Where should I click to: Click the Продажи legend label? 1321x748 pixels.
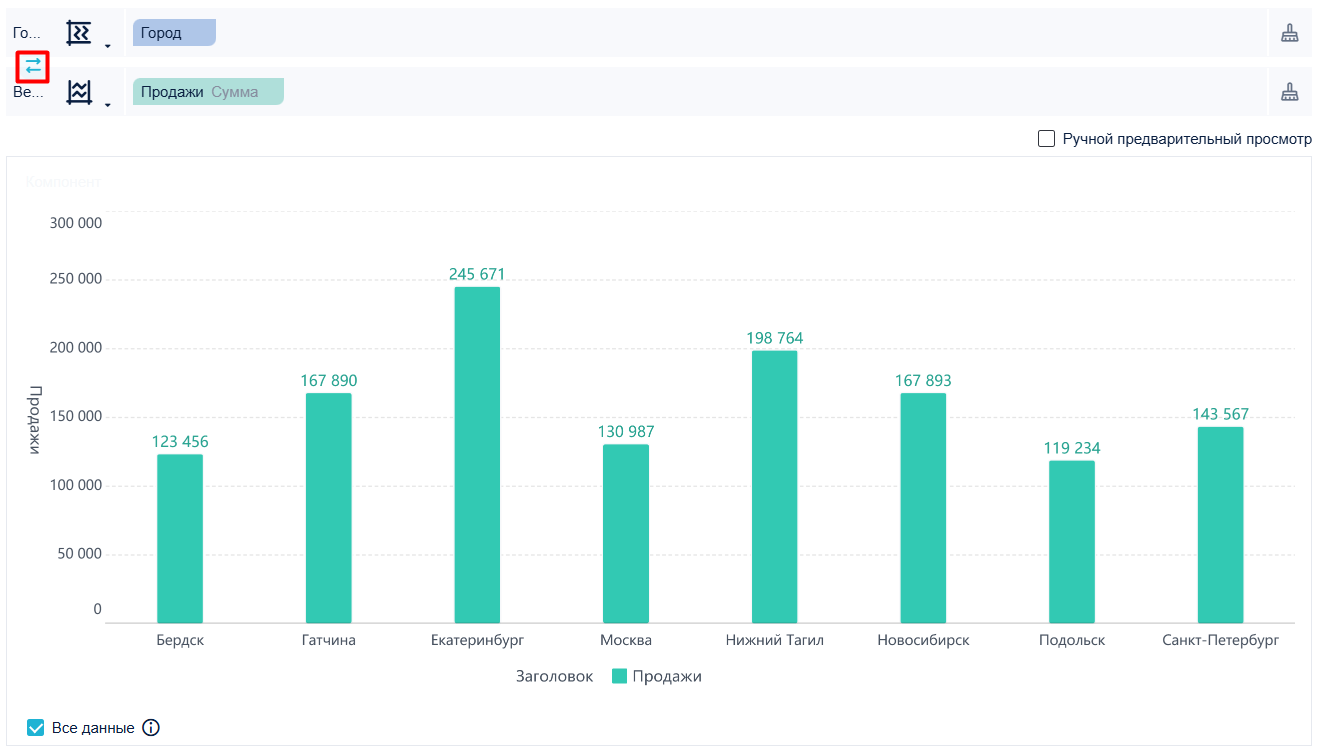[x=667, y=676]
